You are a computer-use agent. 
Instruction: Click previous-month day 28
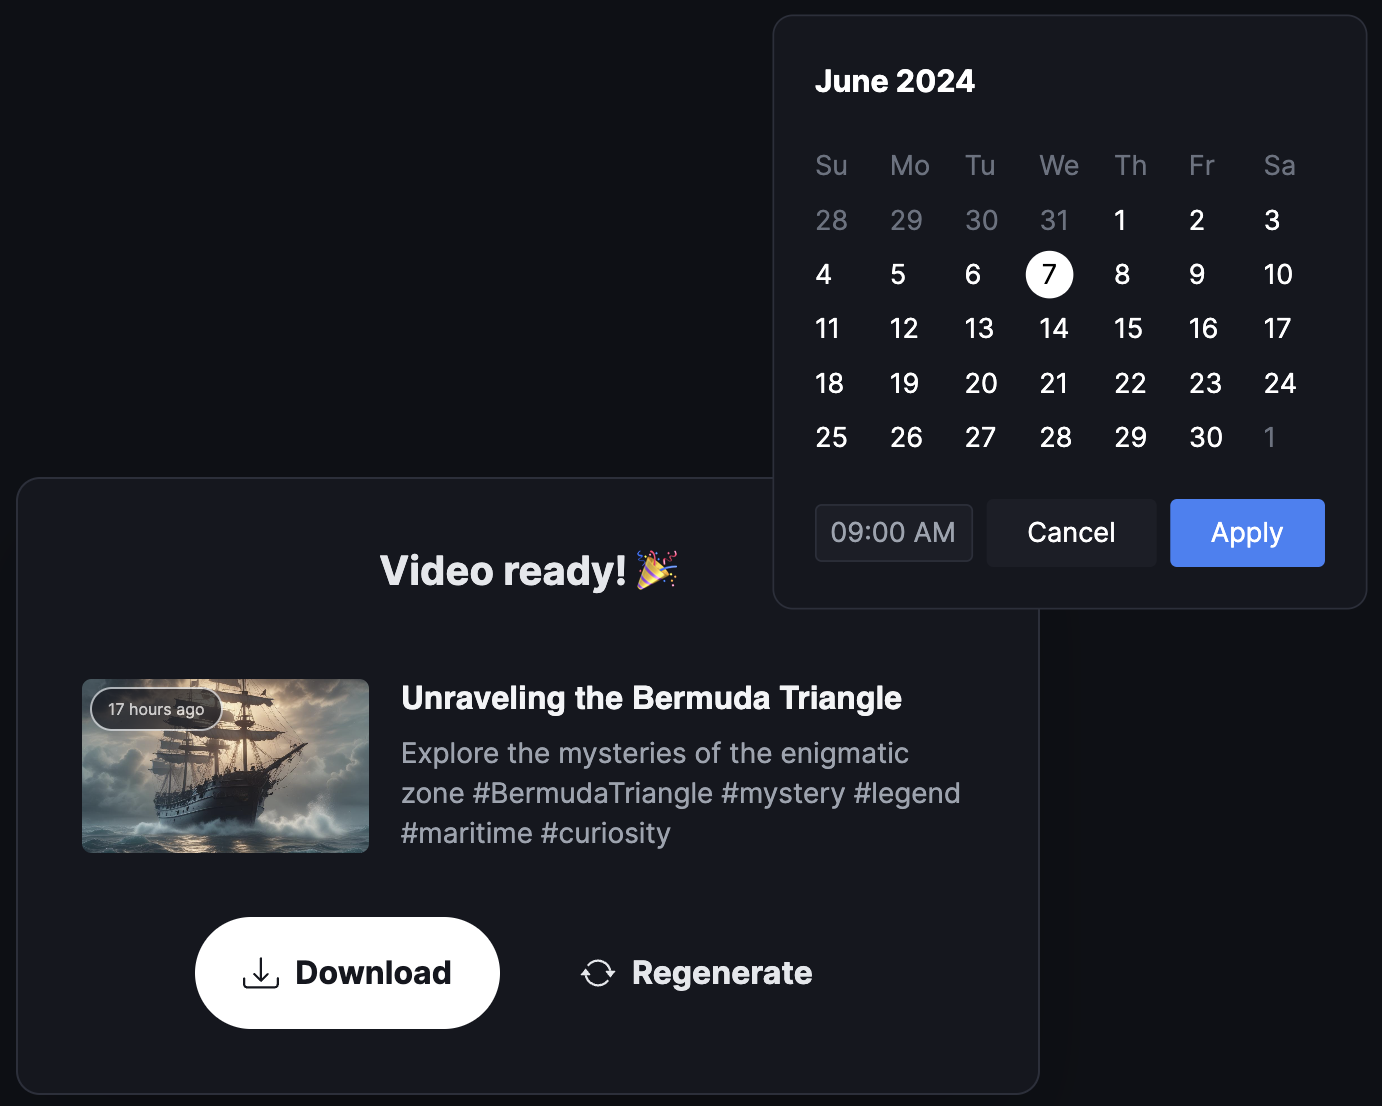pos(831,220)
